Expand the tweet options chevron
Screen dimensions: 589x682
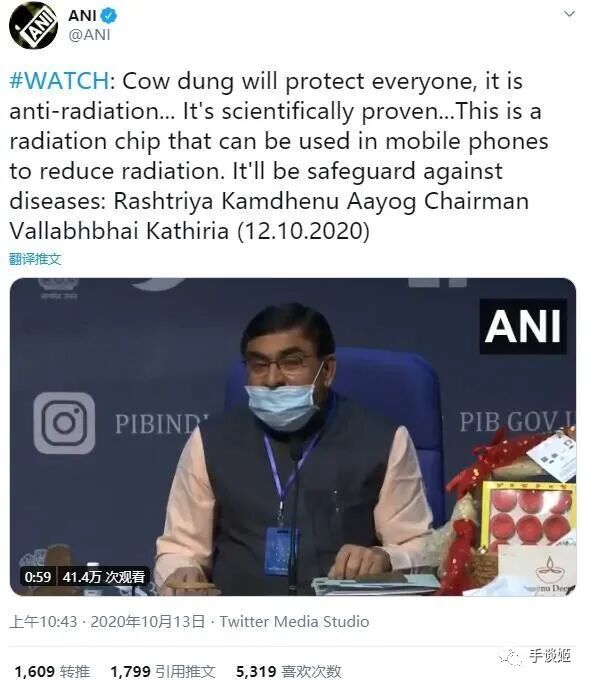tap(569, 14)
